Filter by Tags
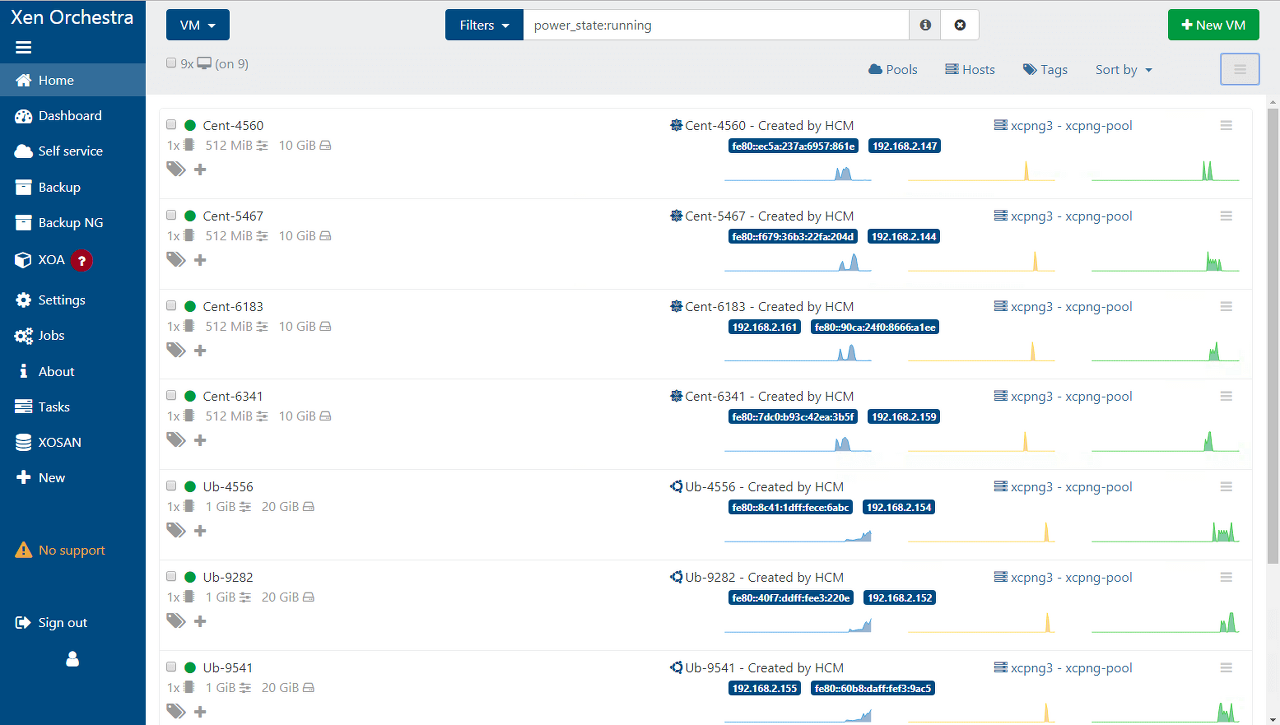Image resolution: width=1280 pixels, height=725 pixels. click(x=1045, y=69)
